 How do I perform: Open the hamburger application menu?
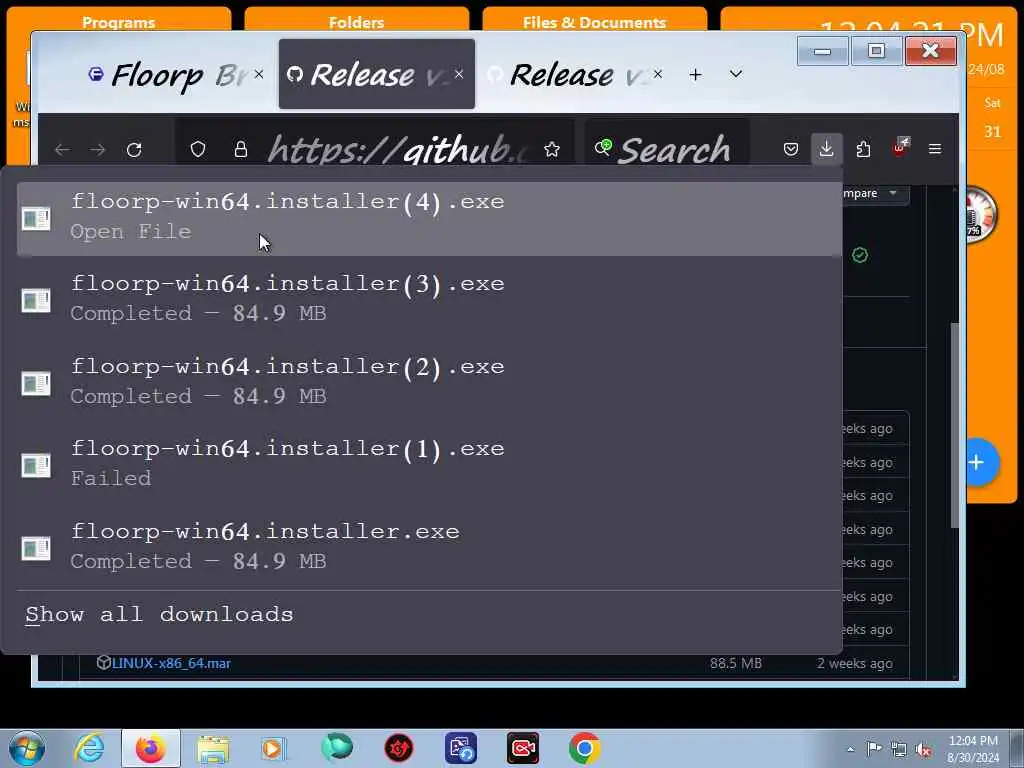pyautogui.click(x=935, y=150)
